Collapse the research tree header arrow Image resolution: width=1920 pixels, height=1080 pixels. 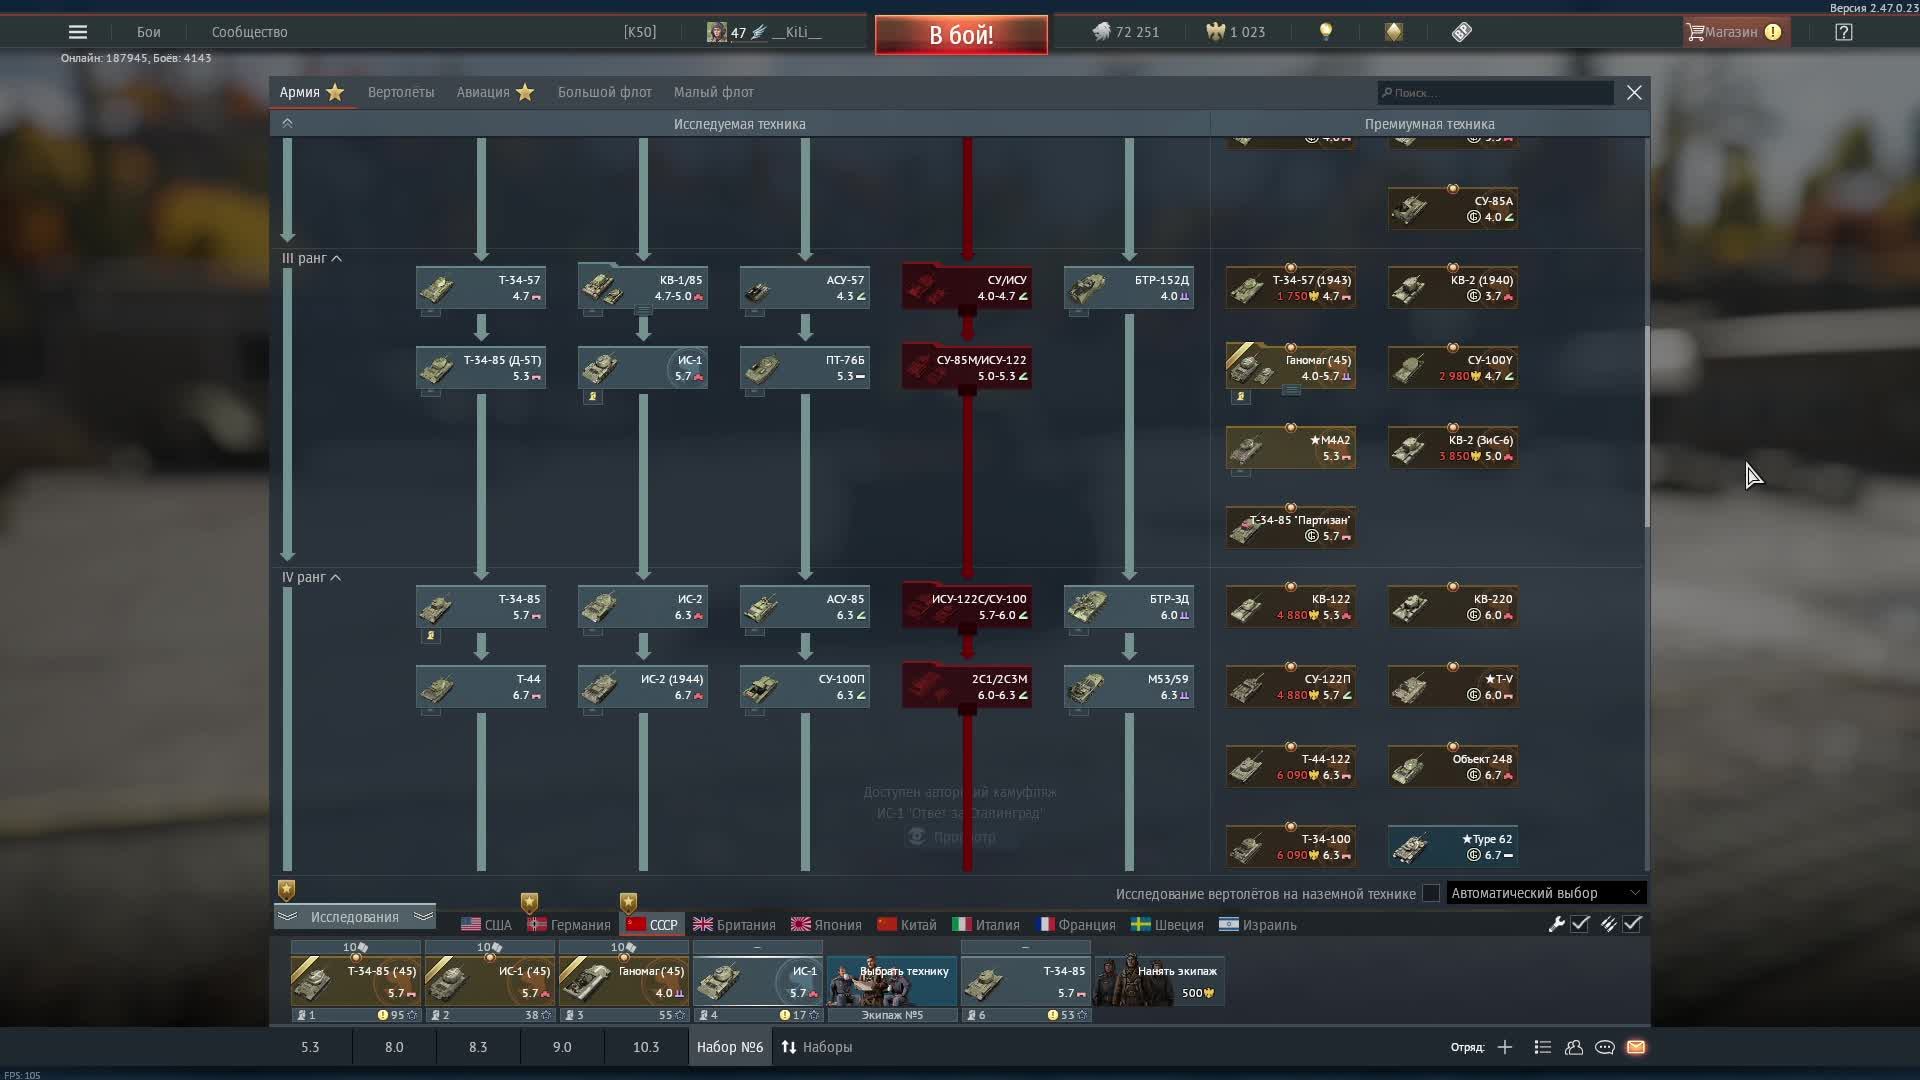click(x=287, y=123)
